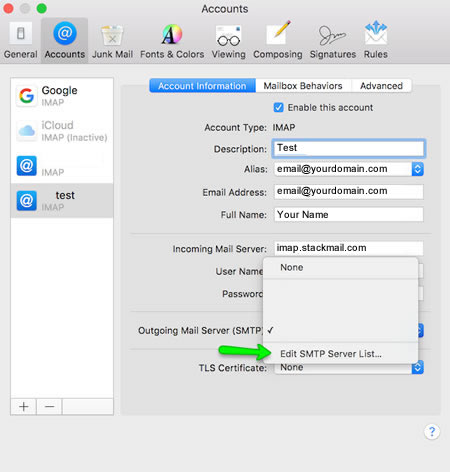
Task: Open the TLS Certificate dropdown
Action: pyautogui.click(x=349, y=367)
